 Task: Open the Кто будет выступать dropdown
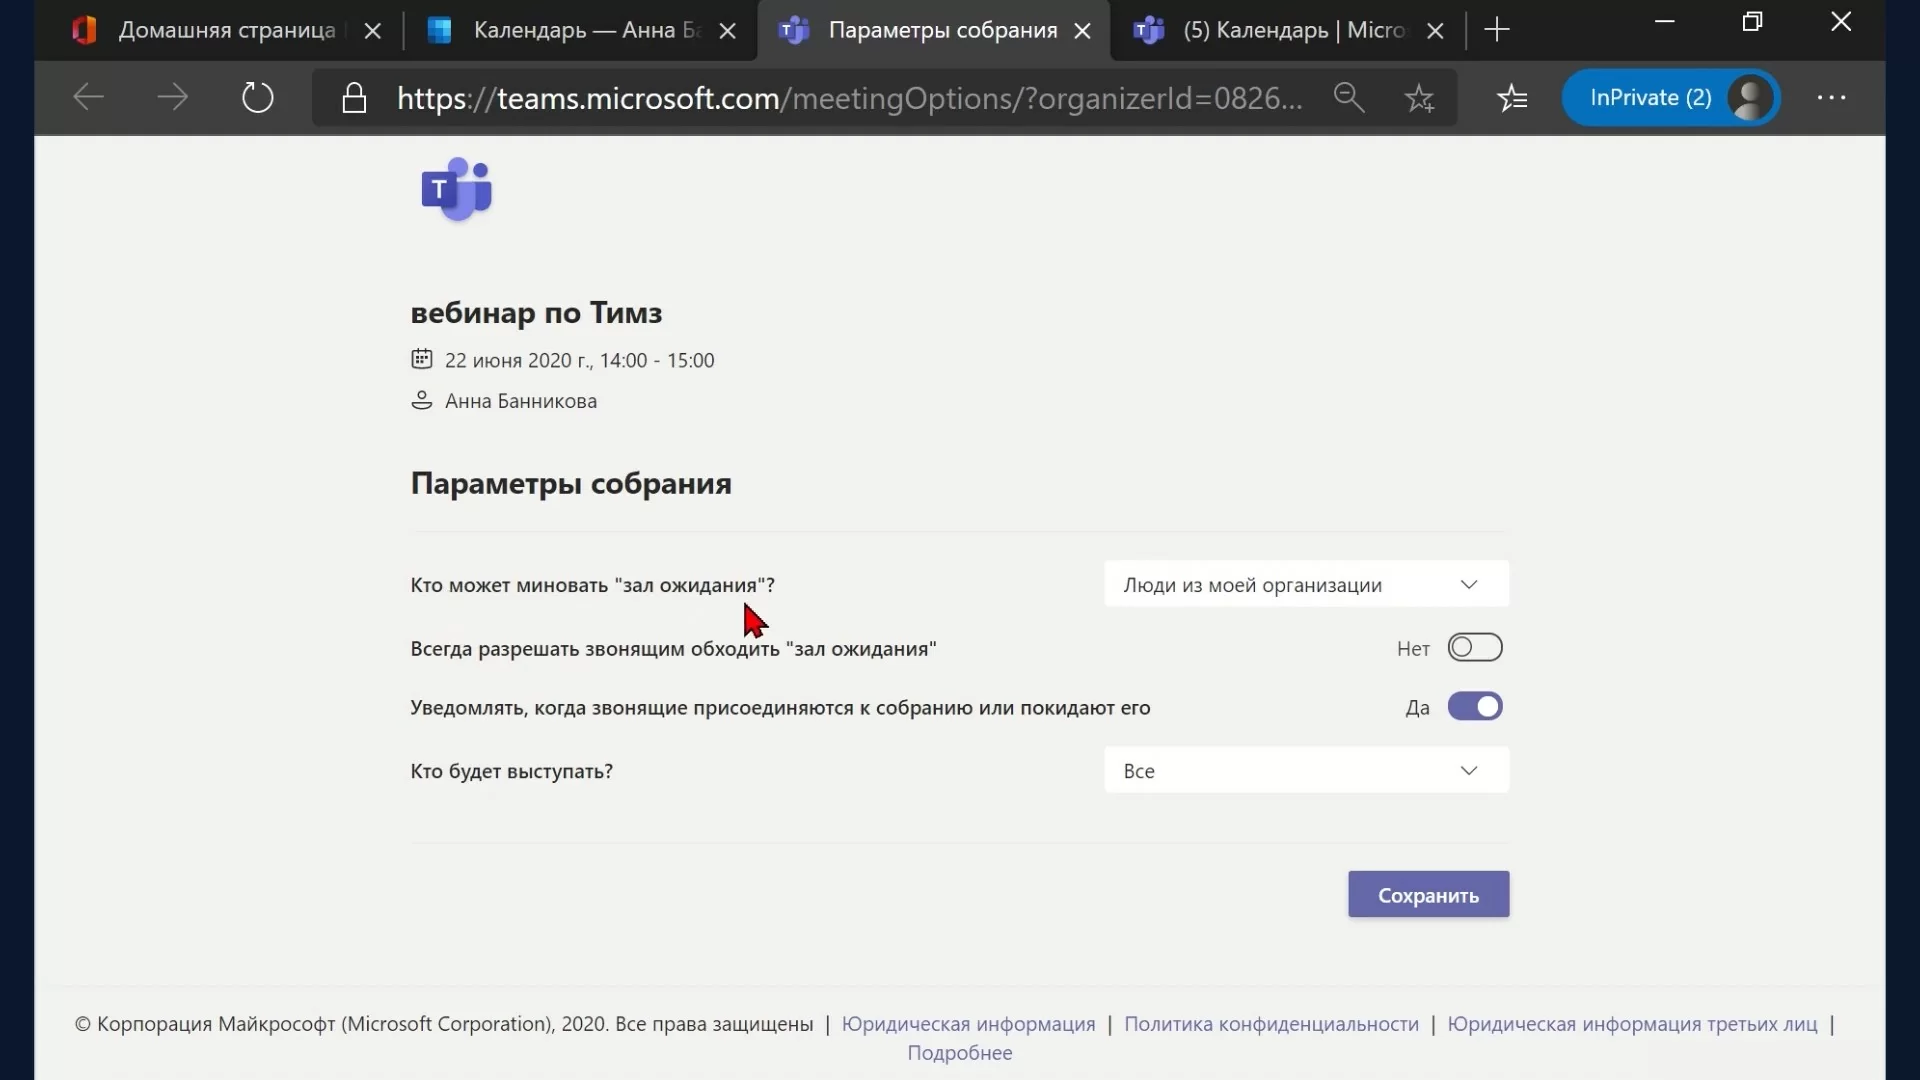pyautogui.click(x=1306, y=770)
